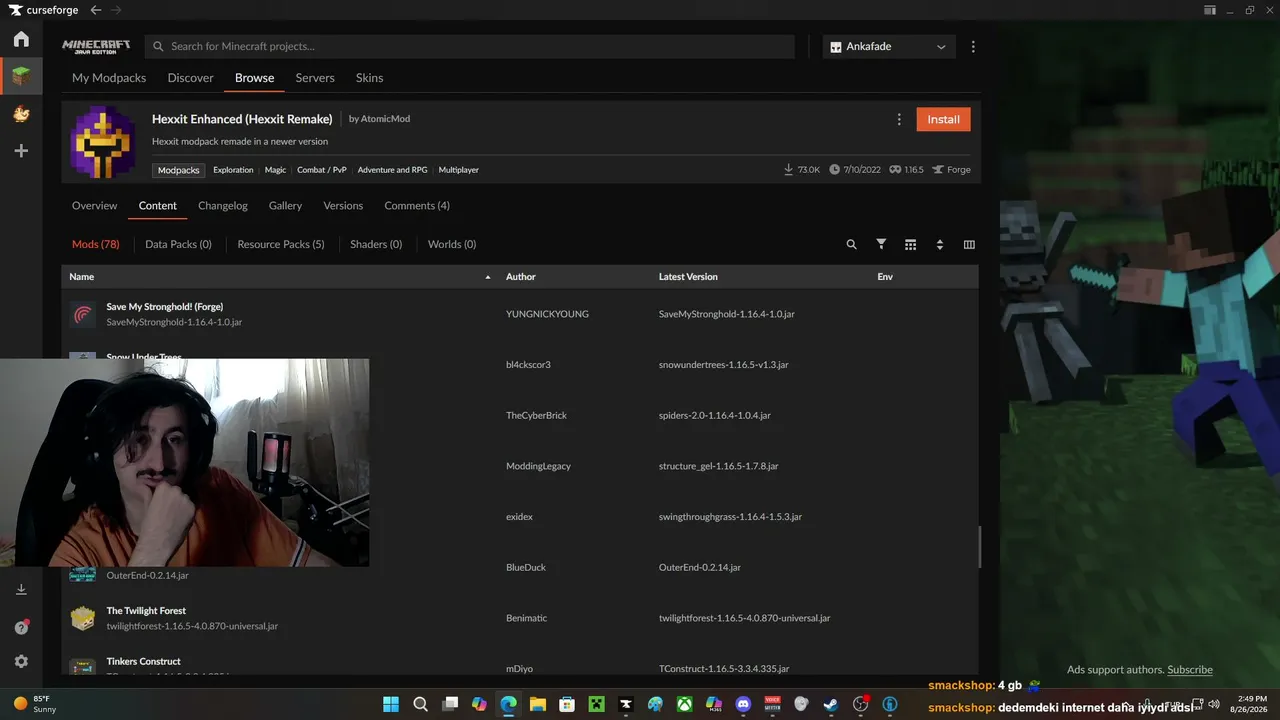
Task: Open Discord from the taskbar
Action: [743, 704]
